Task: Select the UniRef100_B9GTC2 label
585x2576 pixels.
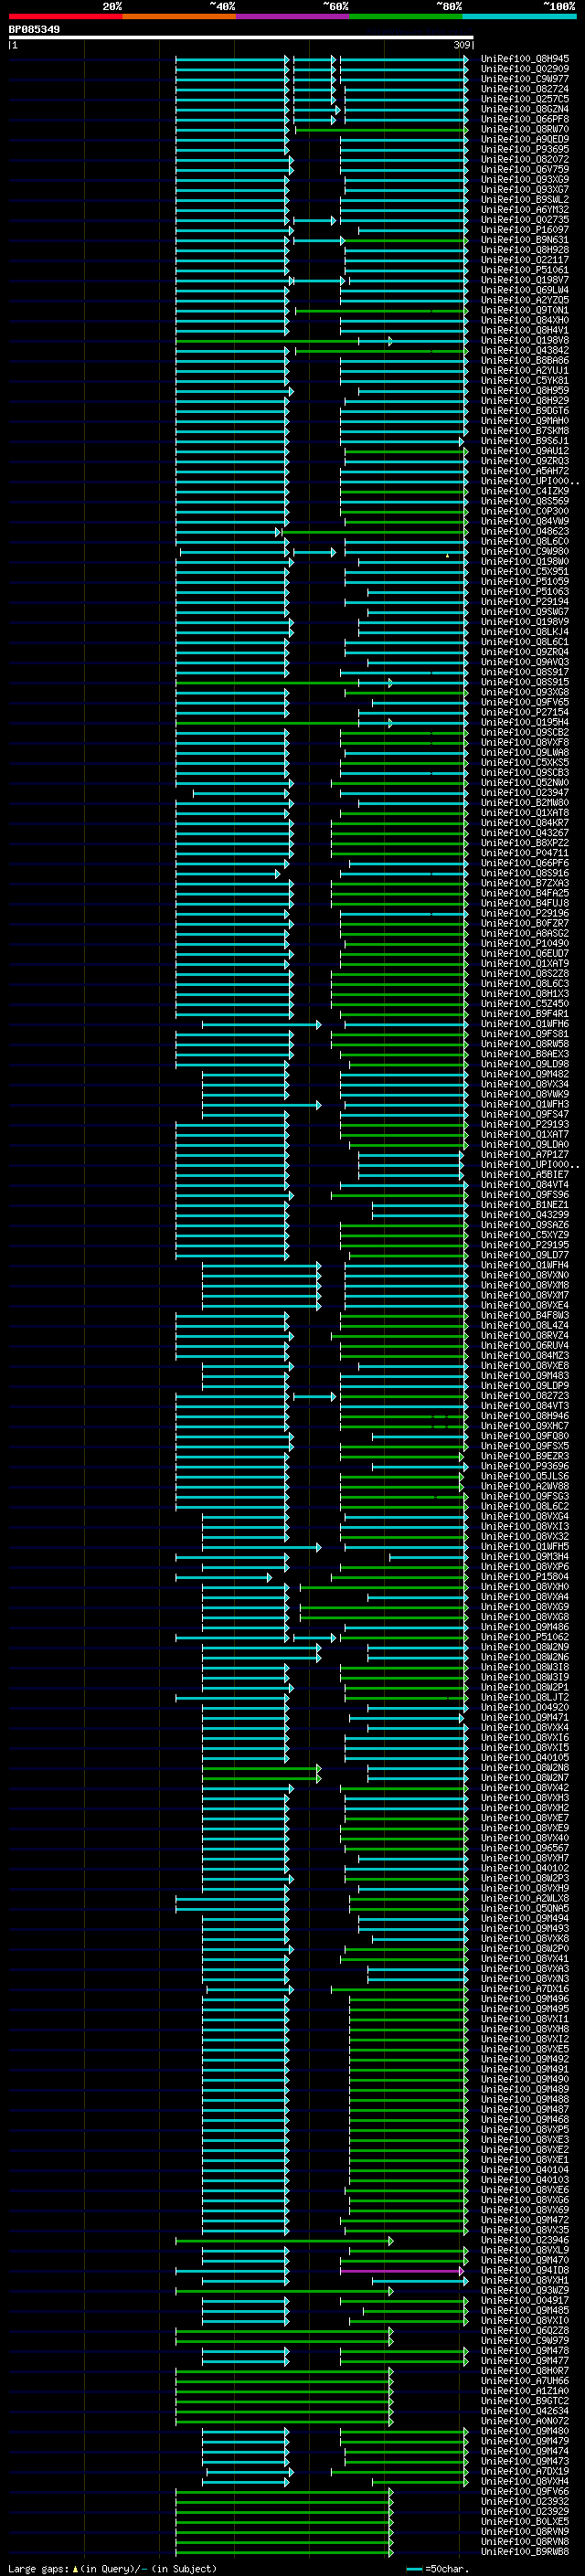Action: pyautogui.click(x=525, y=2401)
